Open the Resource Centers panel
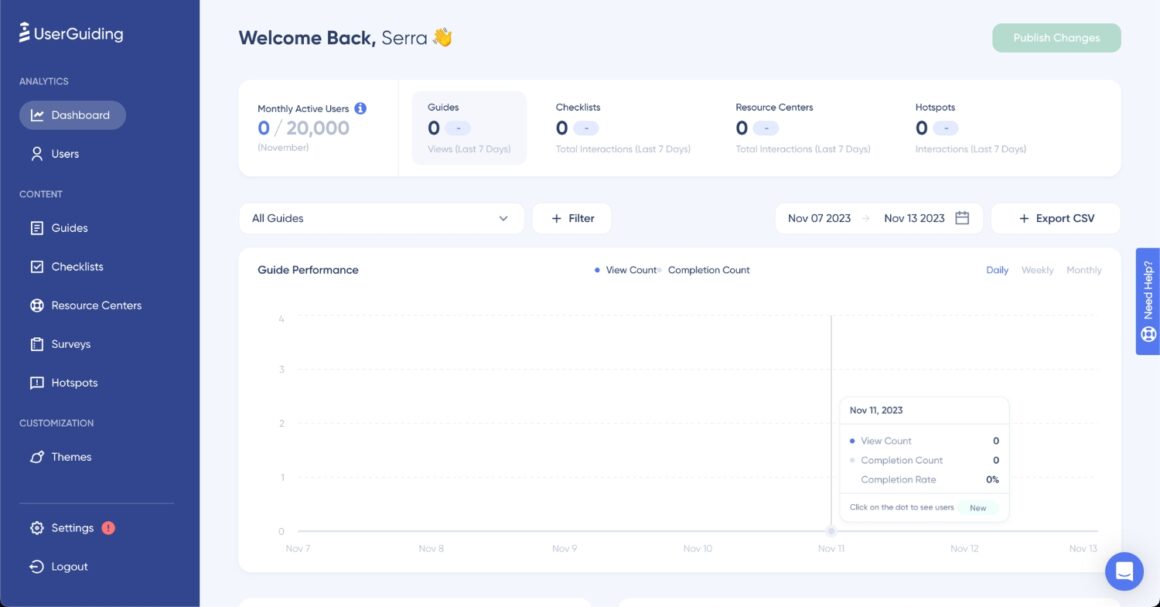The image size is (1160, 607). (x=87, y=304)
